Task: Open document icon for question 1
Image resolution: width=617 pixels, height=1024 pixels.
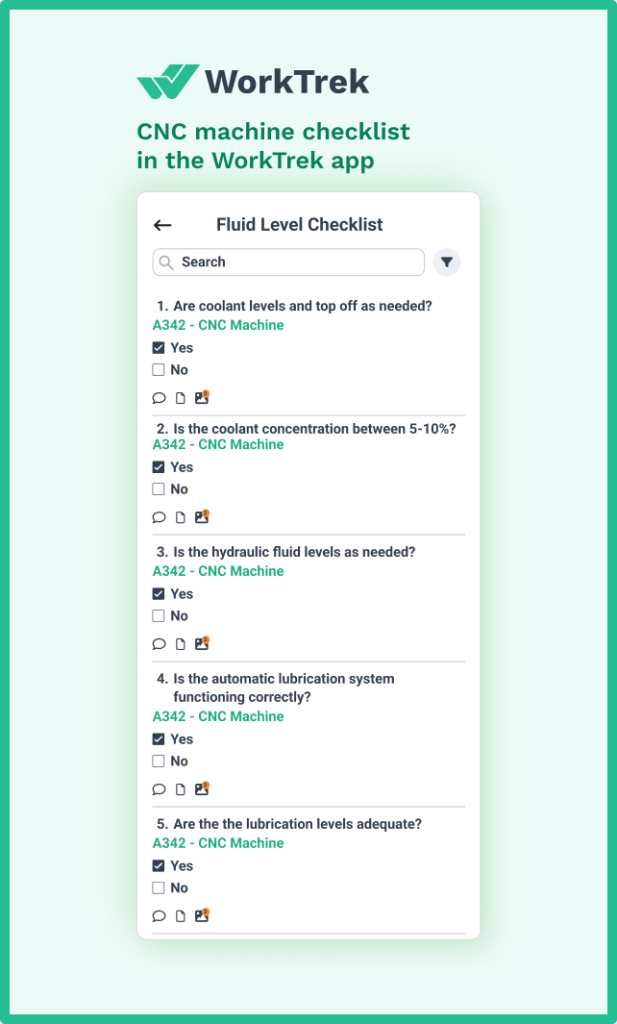Action: click(181, 398)
